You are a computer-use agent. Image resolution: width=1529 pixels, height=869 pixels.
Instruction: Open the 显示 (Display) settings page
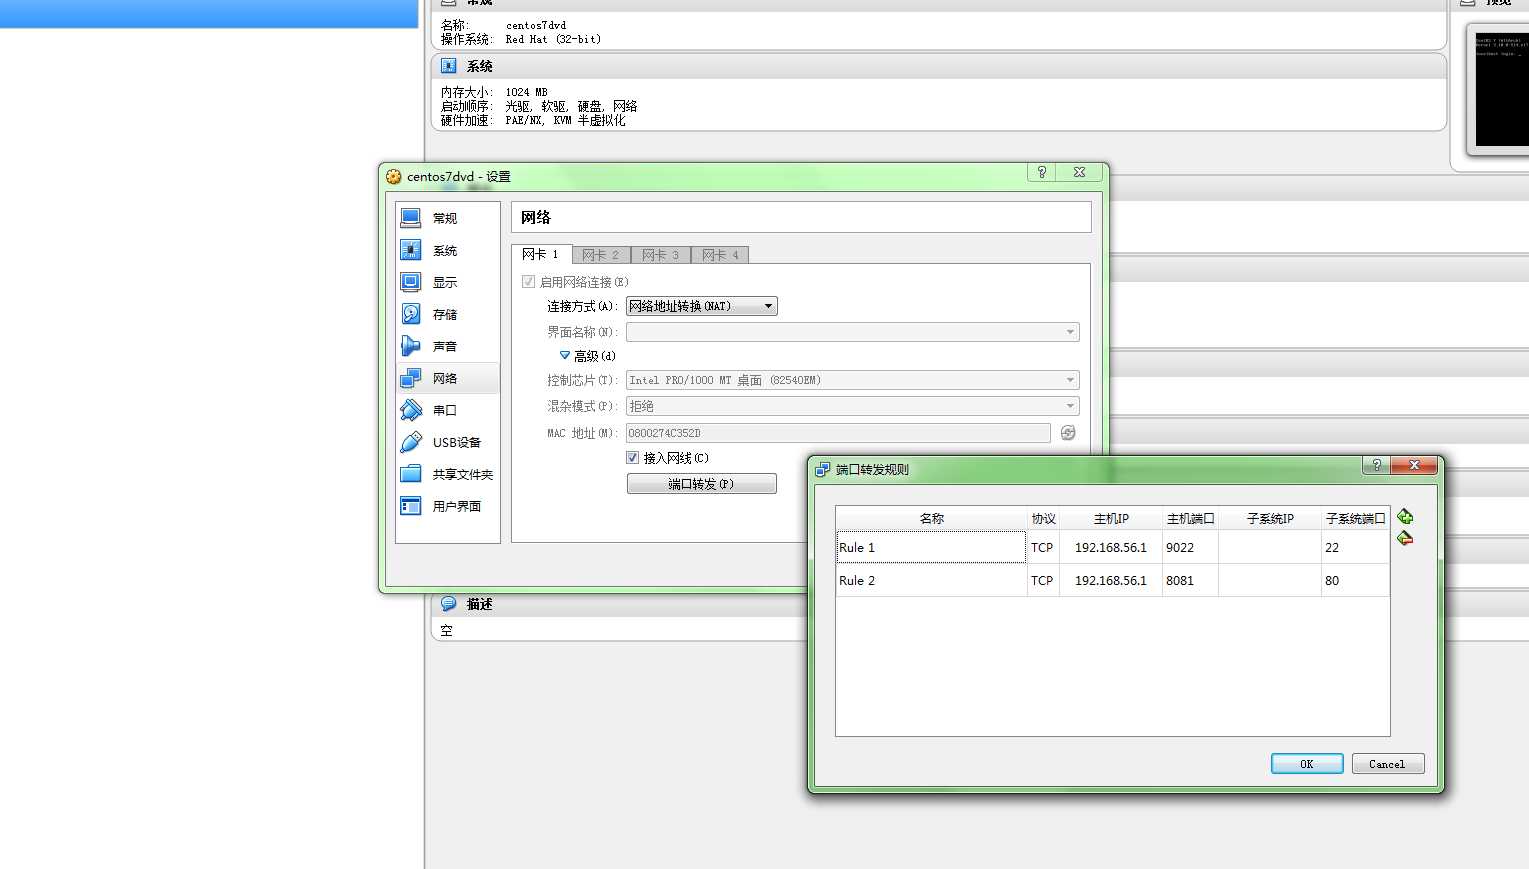(x=447, y=282)
